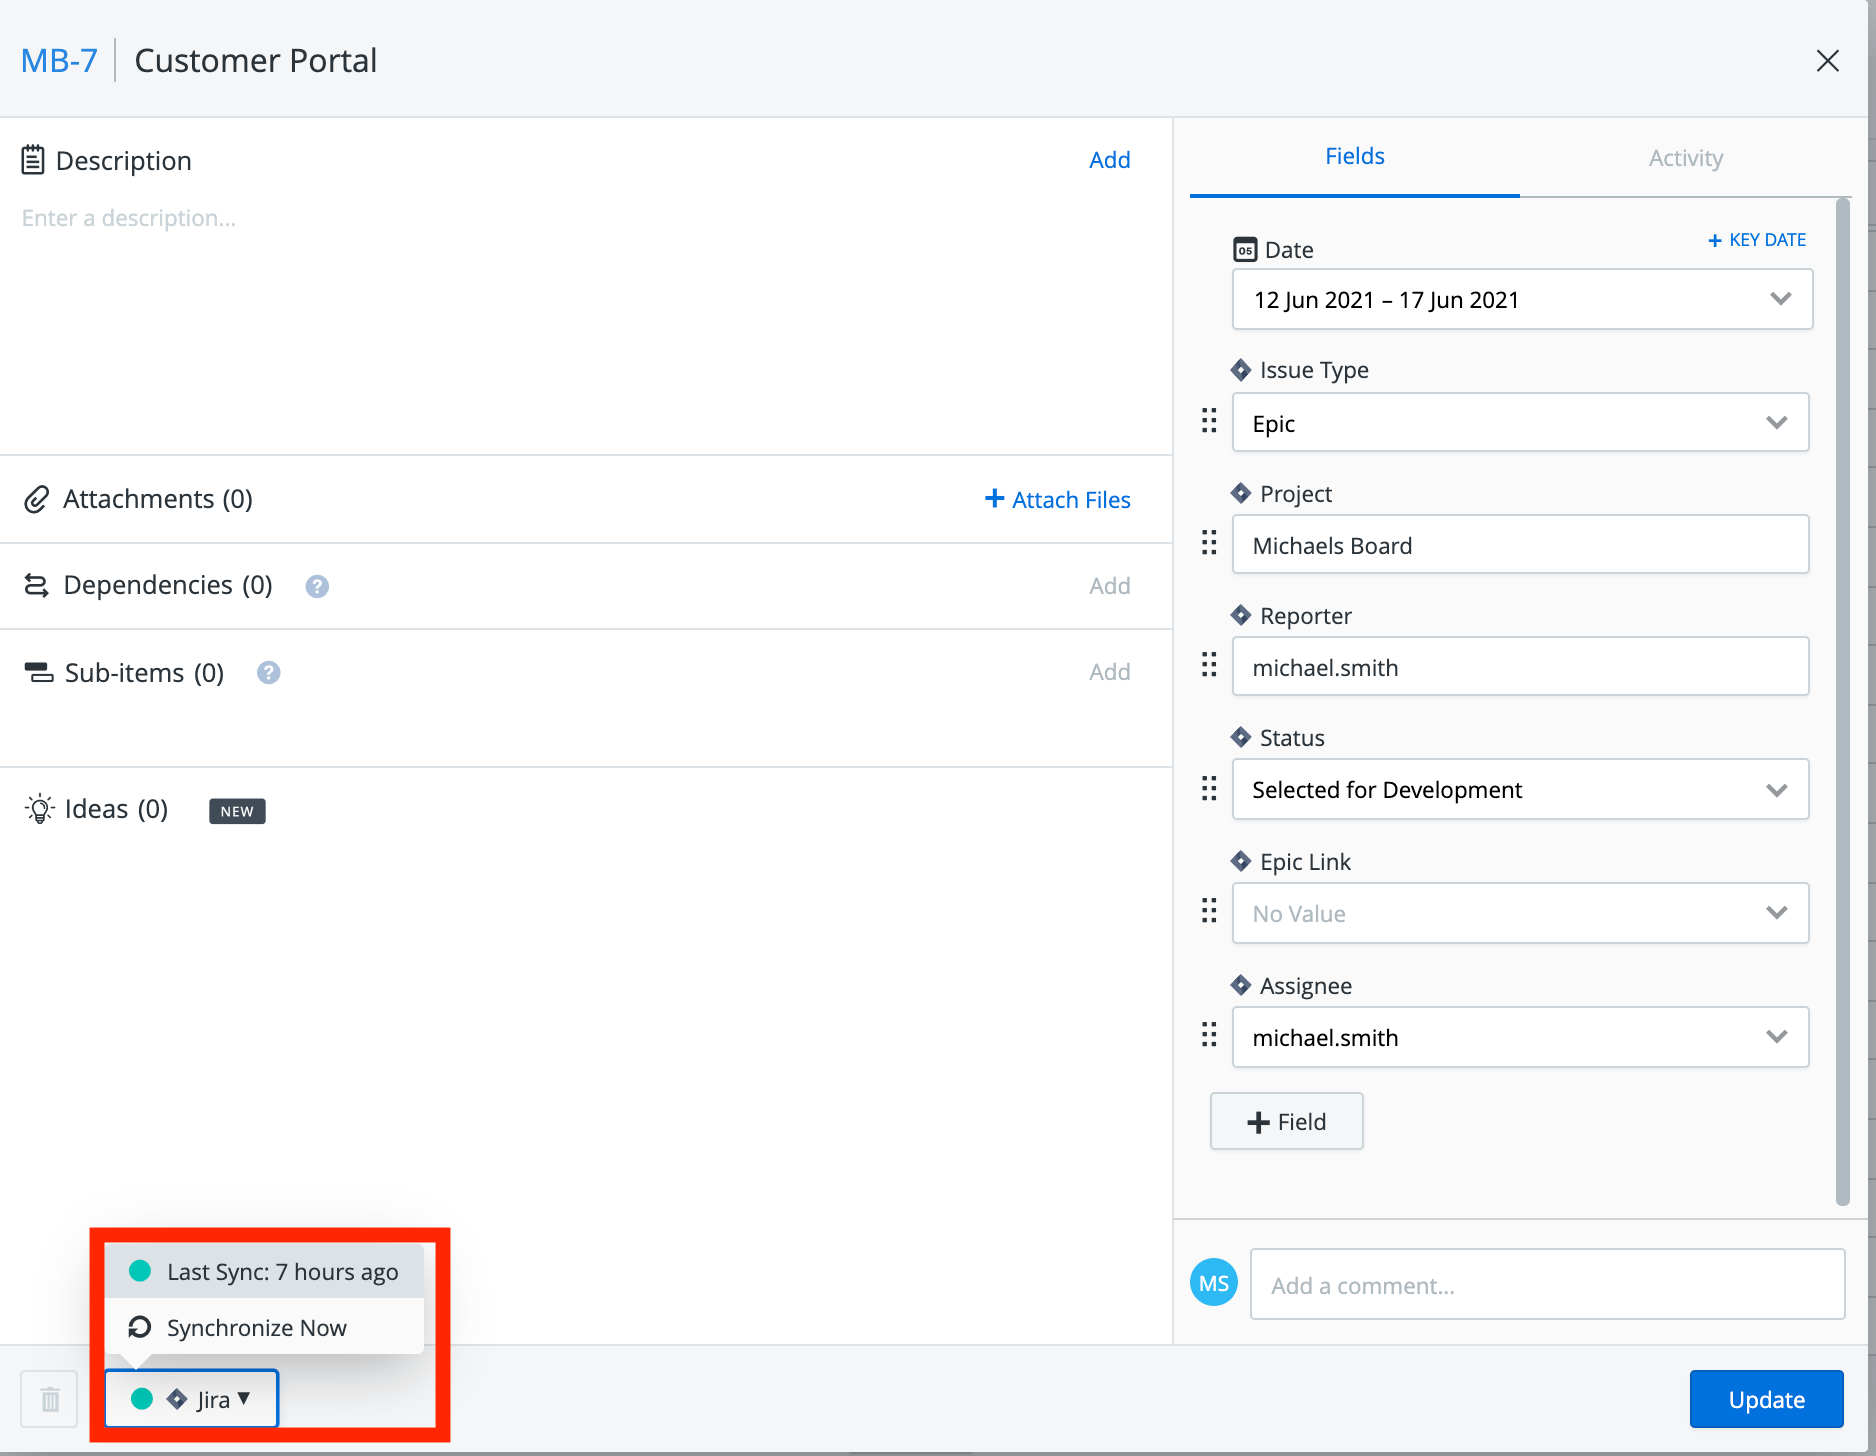The width and height of the screenshot is (1876, 1456).
Task: Click the Status field drag handle
Action: pyautogui.click(x=1209, y=789)
